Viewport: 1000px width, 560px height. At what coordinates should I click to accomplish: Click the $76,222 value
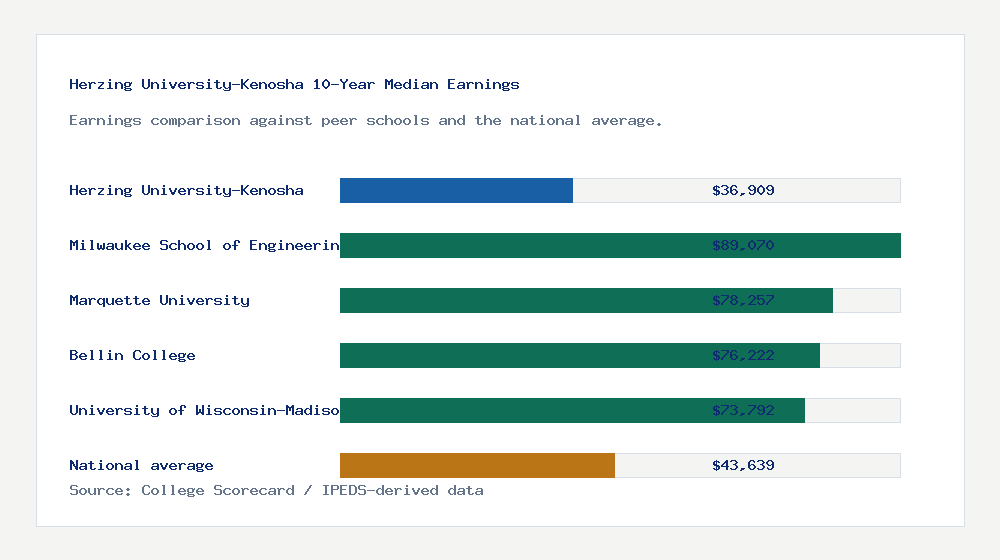(743, 355)
